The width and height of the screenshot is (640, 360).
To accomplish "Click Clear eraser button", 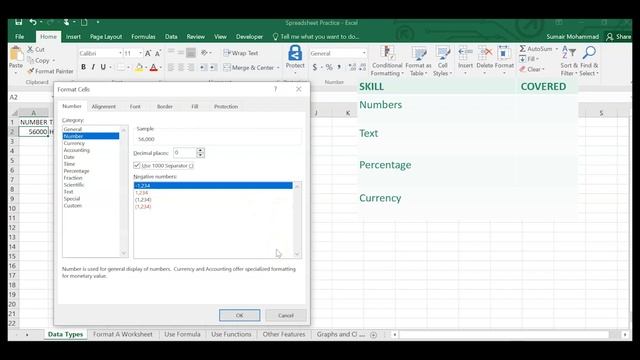I will pyautogui.click(x=532, y=69).
